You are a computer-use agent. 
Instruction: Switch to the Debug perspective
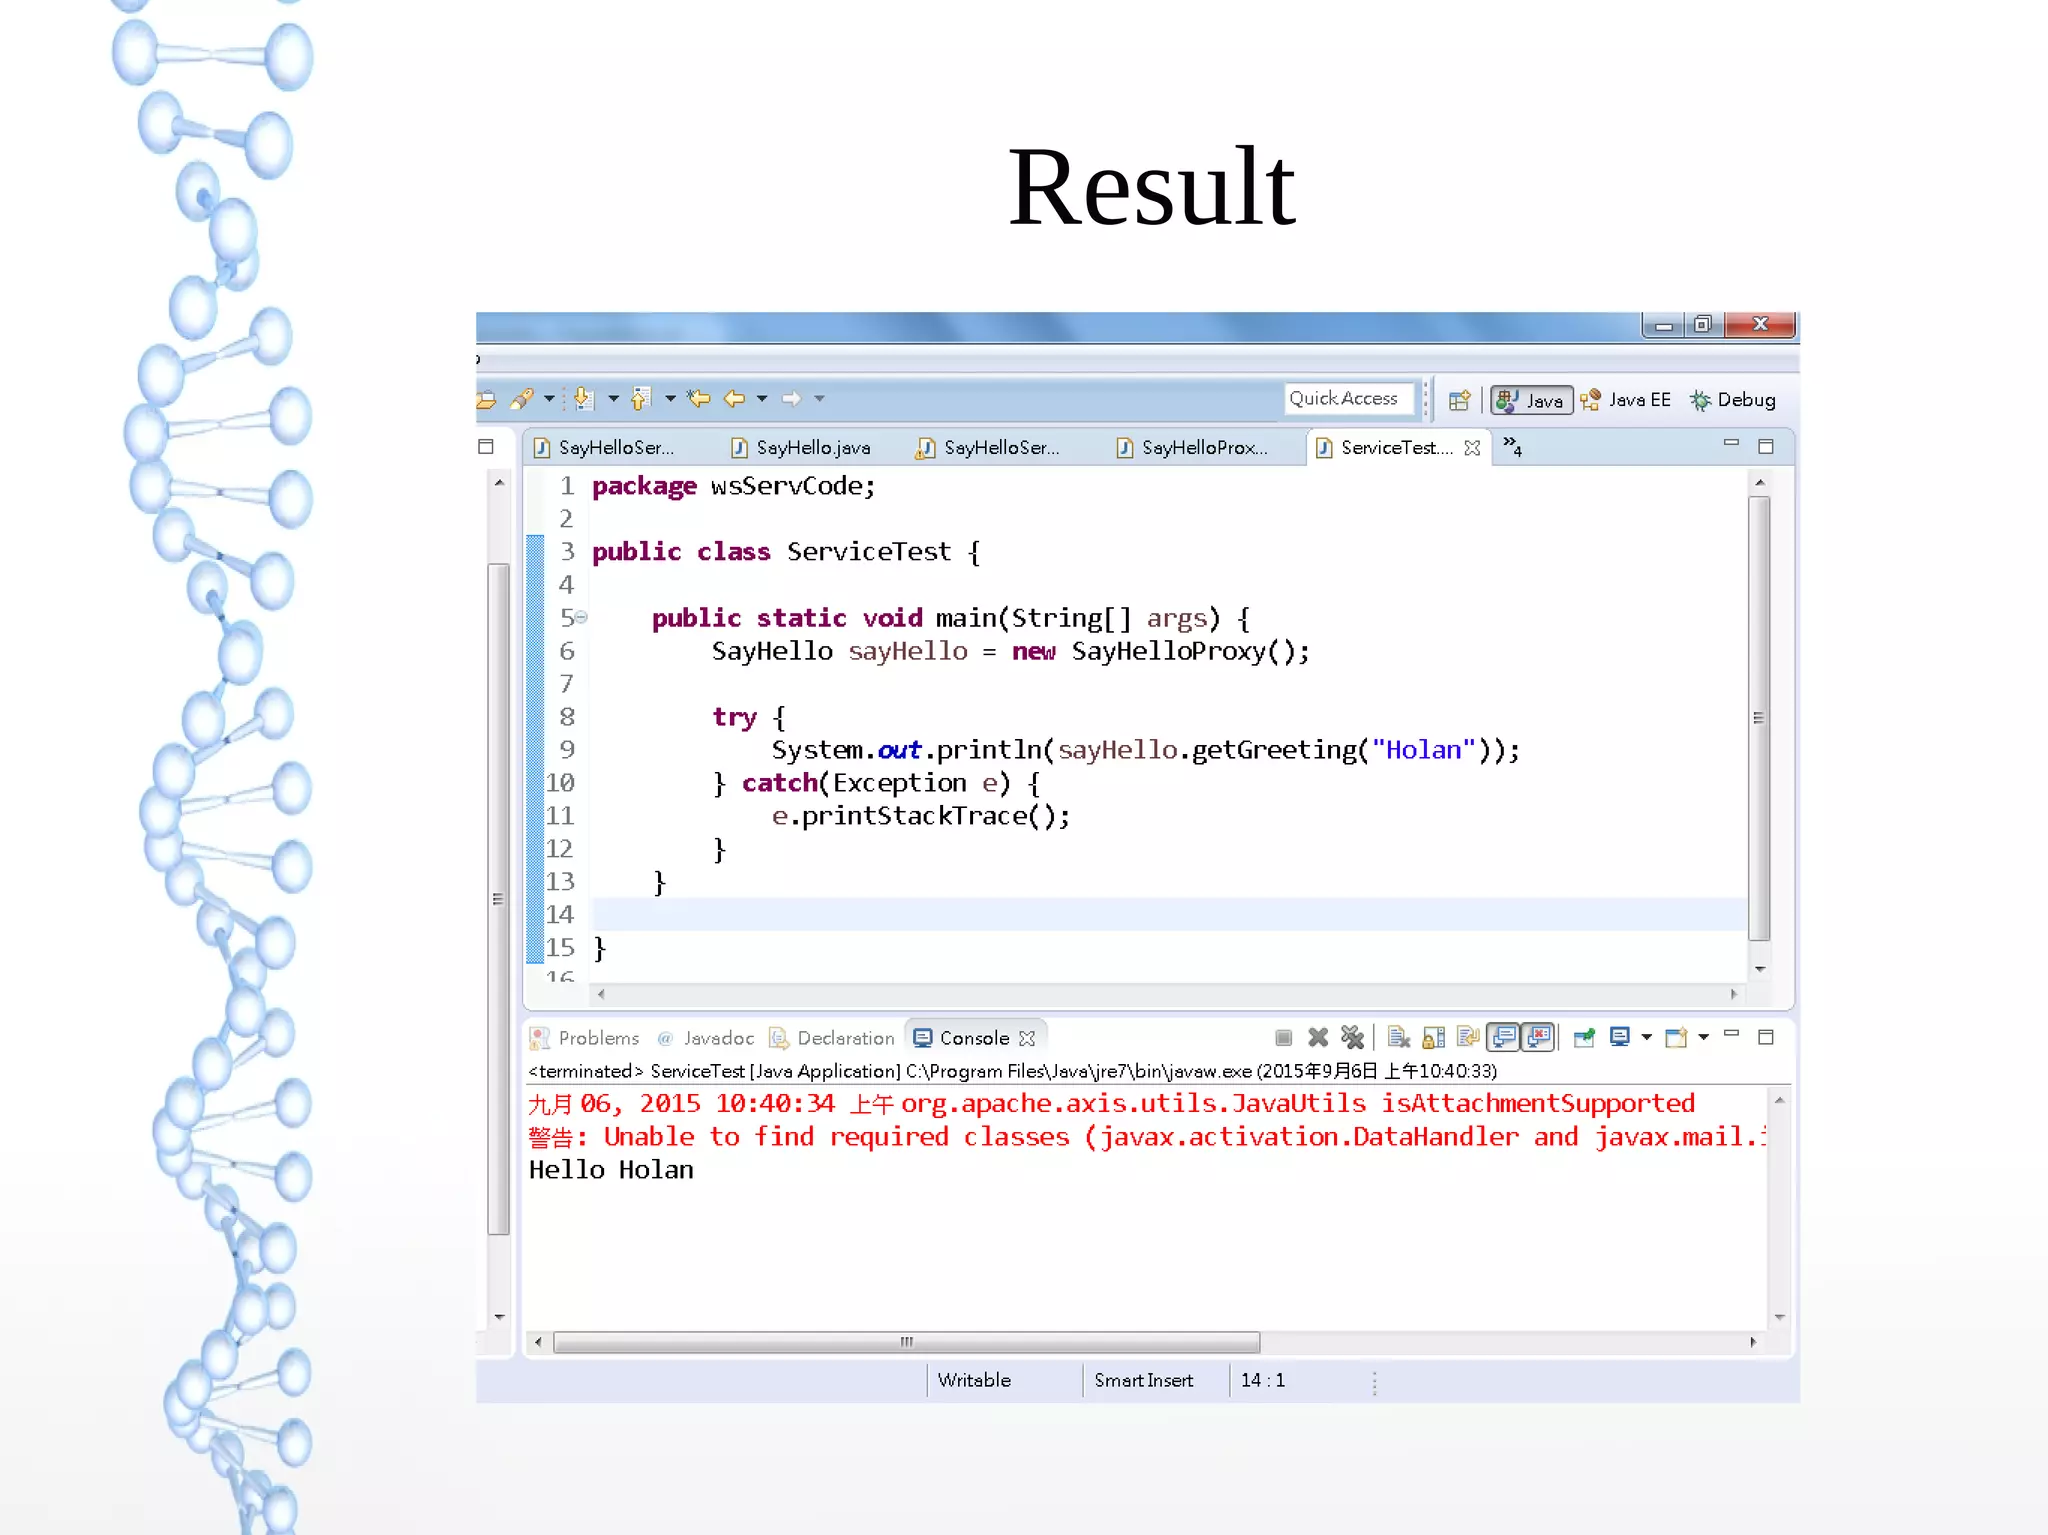[1734, 400]
